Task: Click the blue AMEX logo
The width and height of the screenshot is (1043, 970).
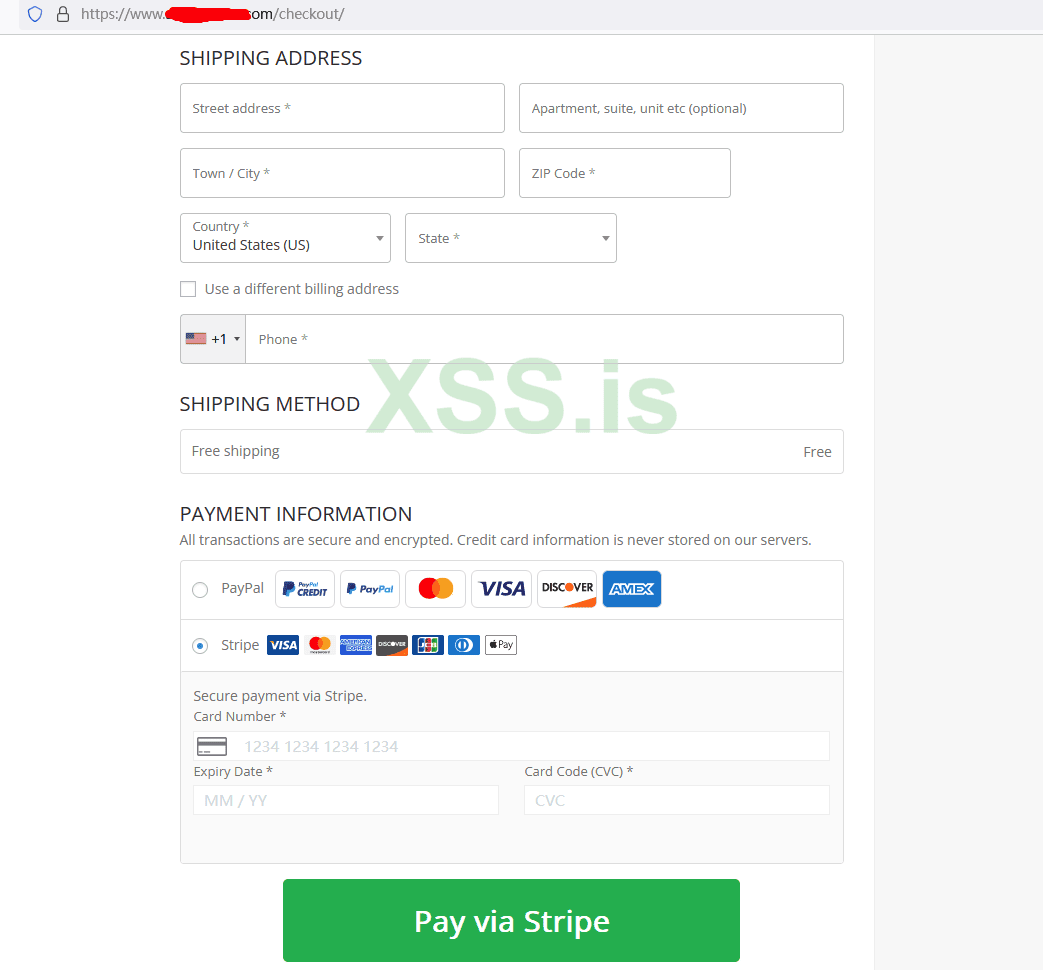Action: pos(632,589)
